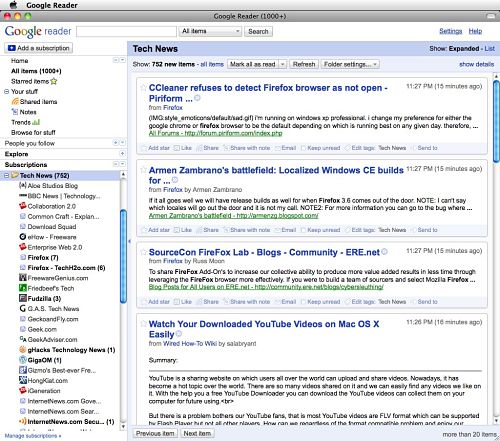The height and width of the screenshot is (441, 500).
Task: Click Add a subscription button
Action: coord(38,48)
